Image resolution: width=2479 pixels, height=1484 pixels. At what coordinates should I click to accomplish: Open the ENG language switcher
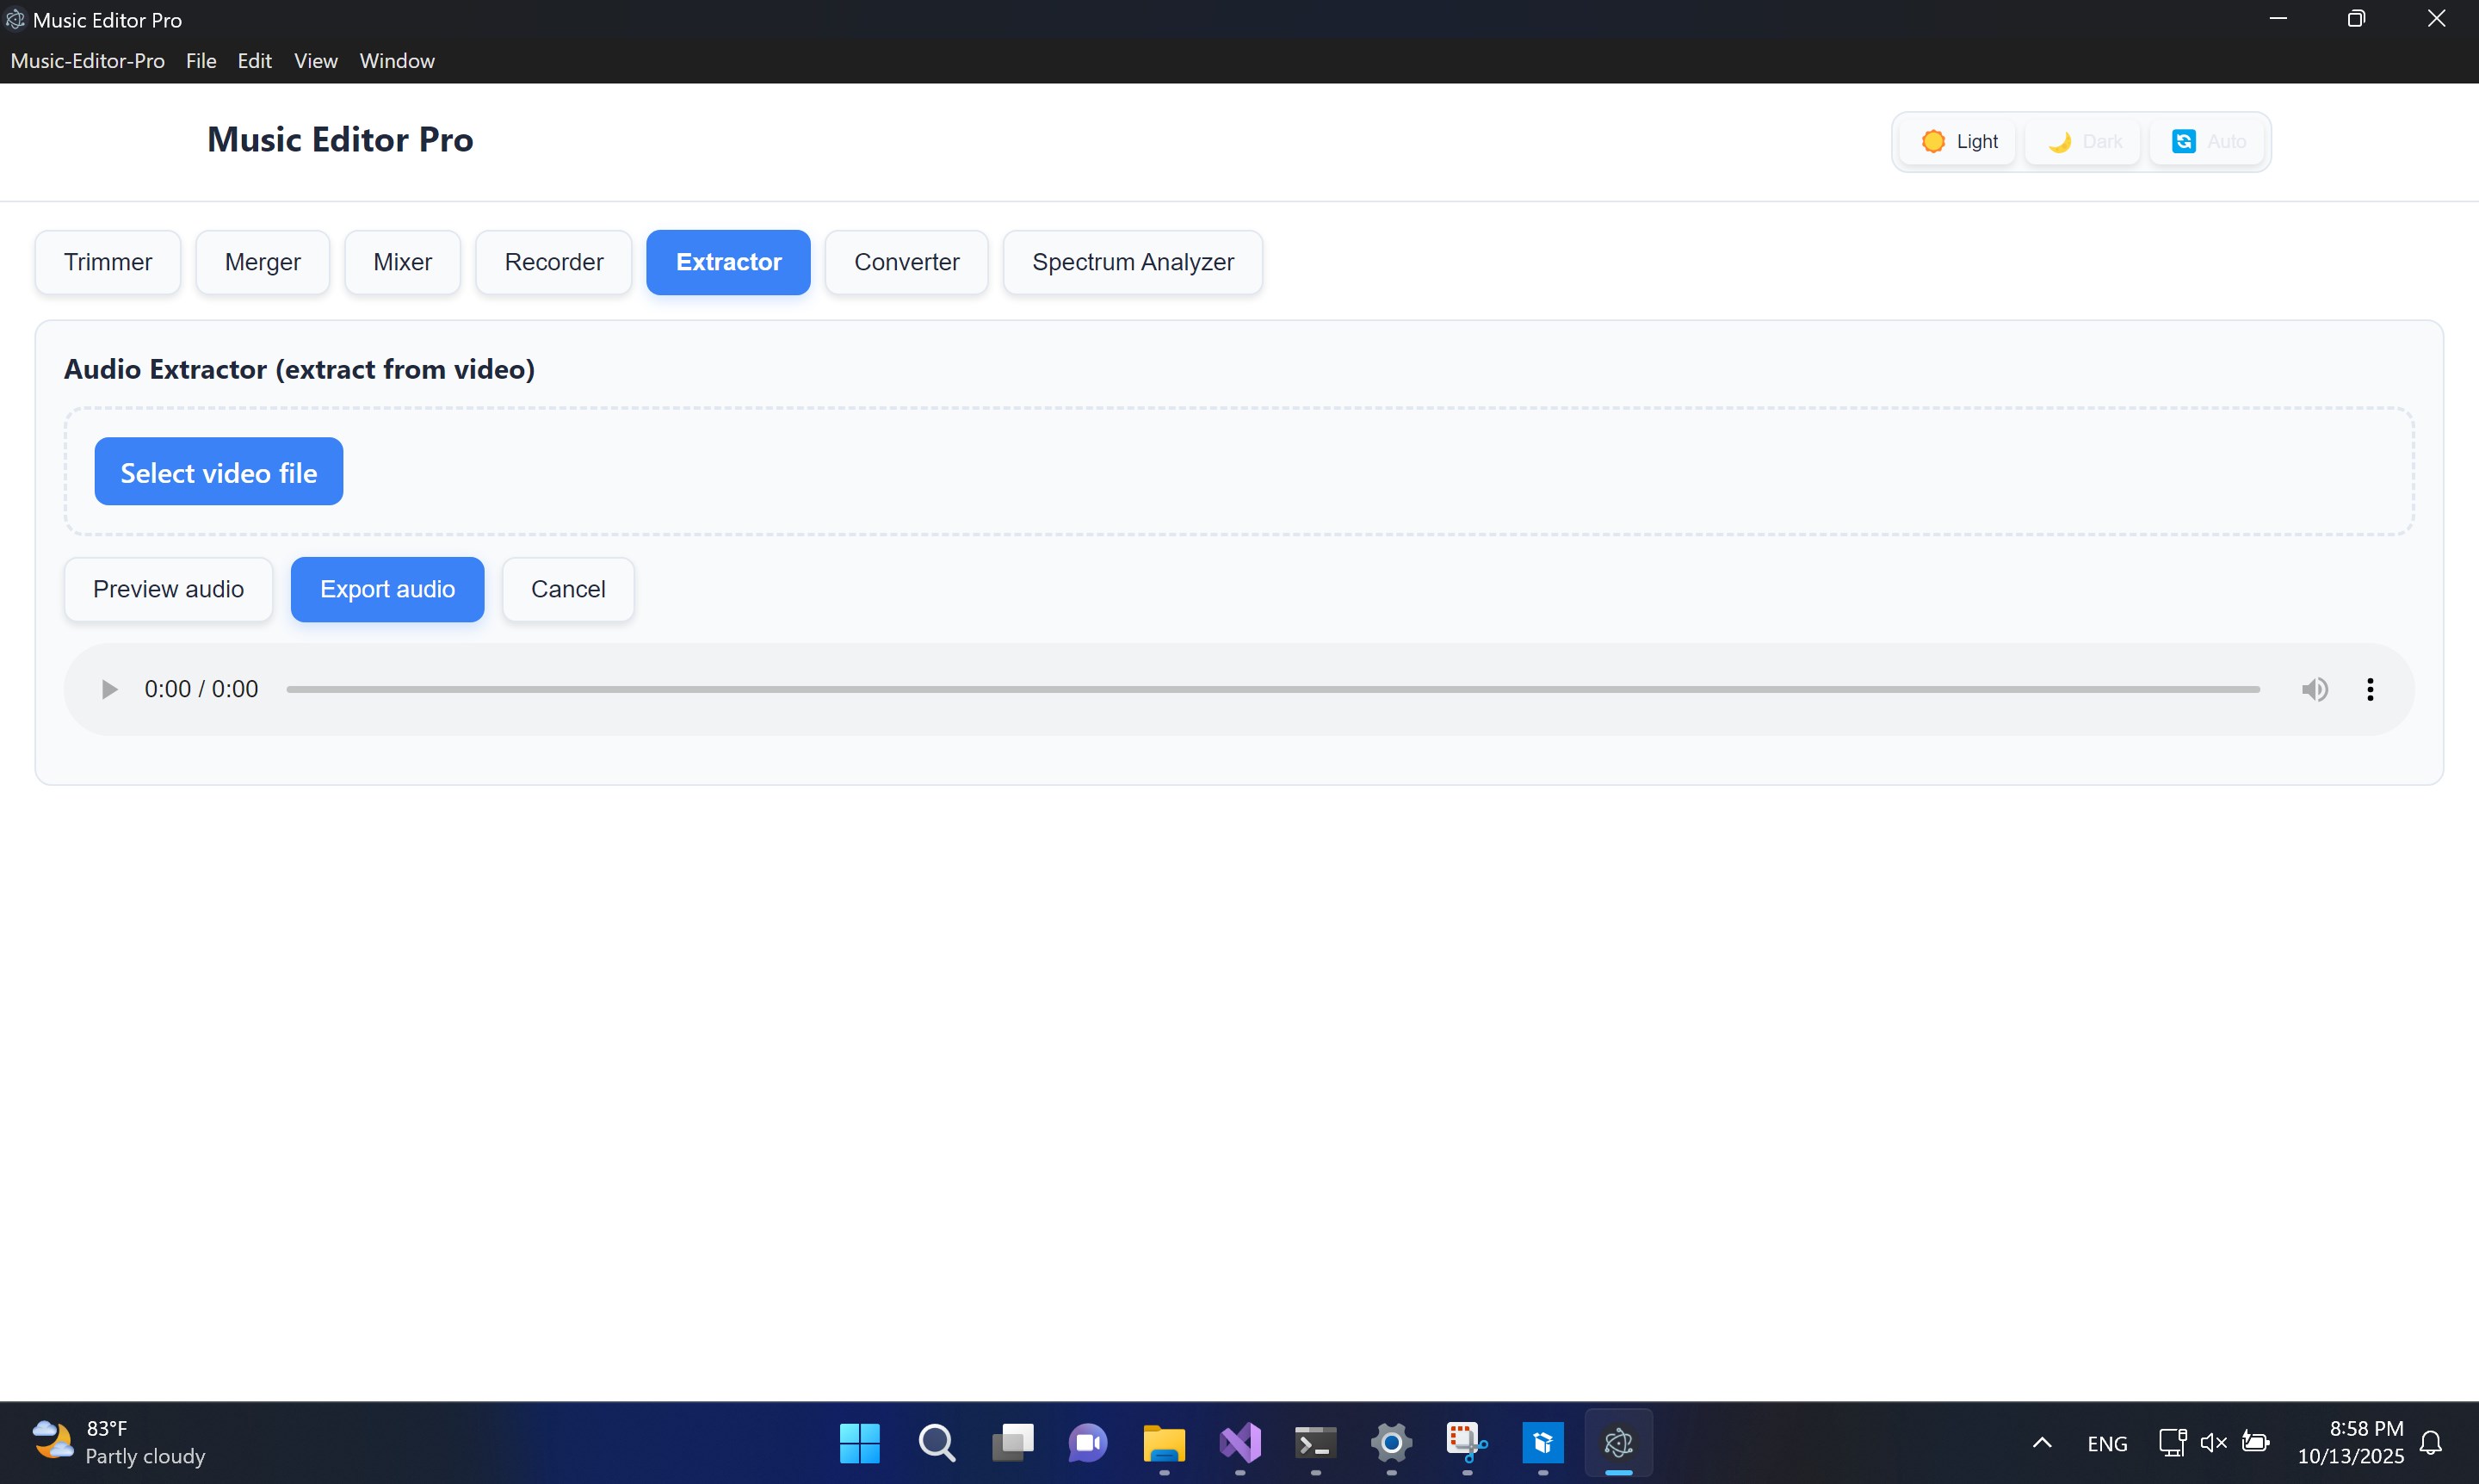[2107, 1443]
